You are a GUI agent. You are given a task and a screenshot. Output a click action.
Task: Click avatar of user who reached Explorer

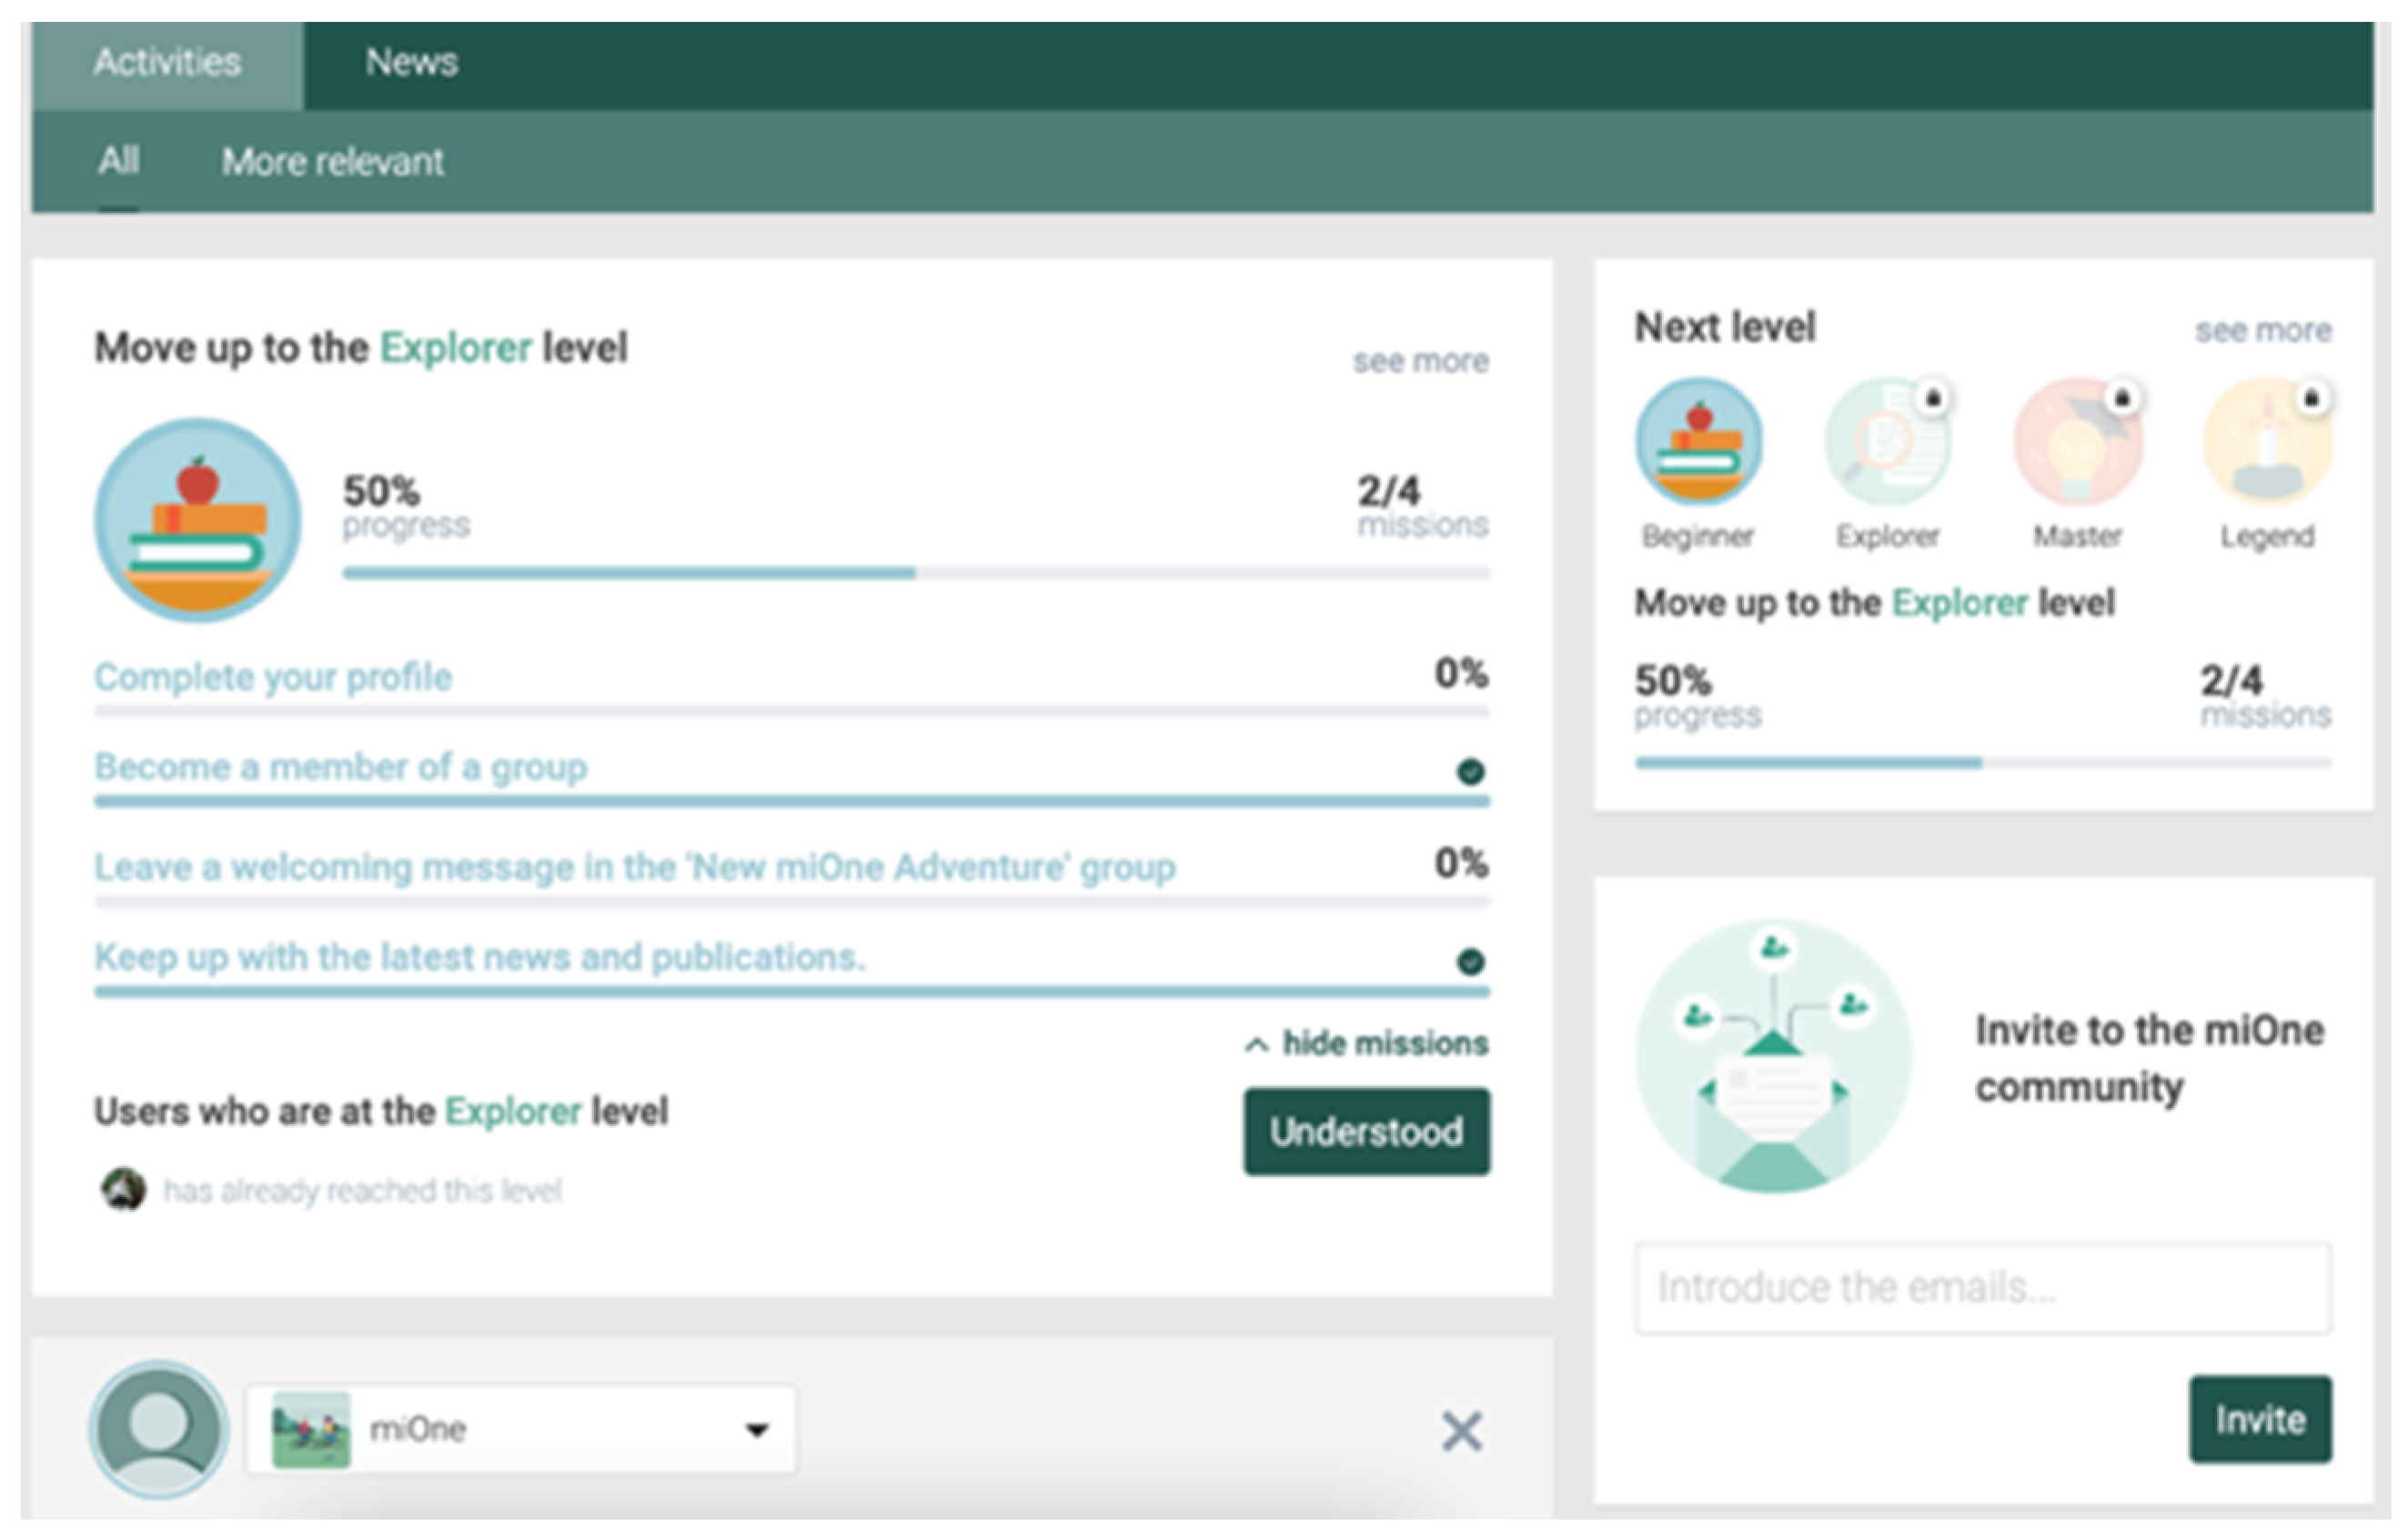[123, 1189]
